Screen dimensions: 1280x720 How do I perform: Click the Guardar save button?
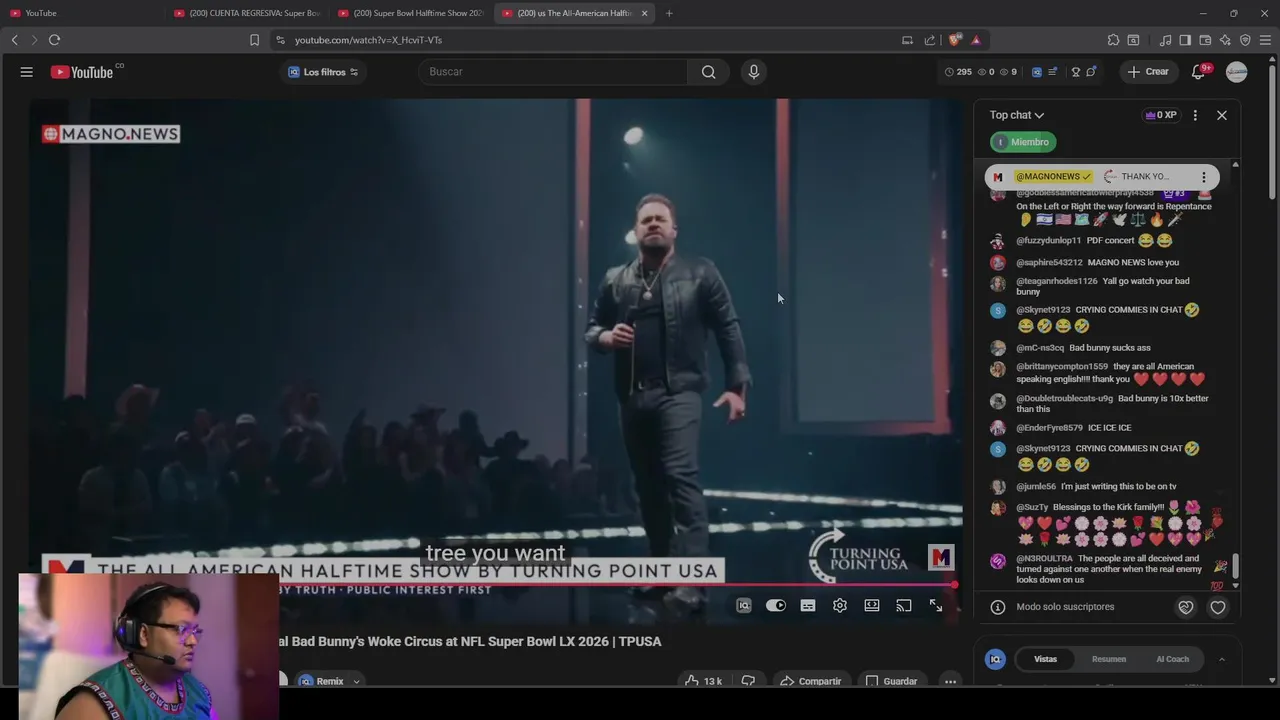tap(891, 681)
